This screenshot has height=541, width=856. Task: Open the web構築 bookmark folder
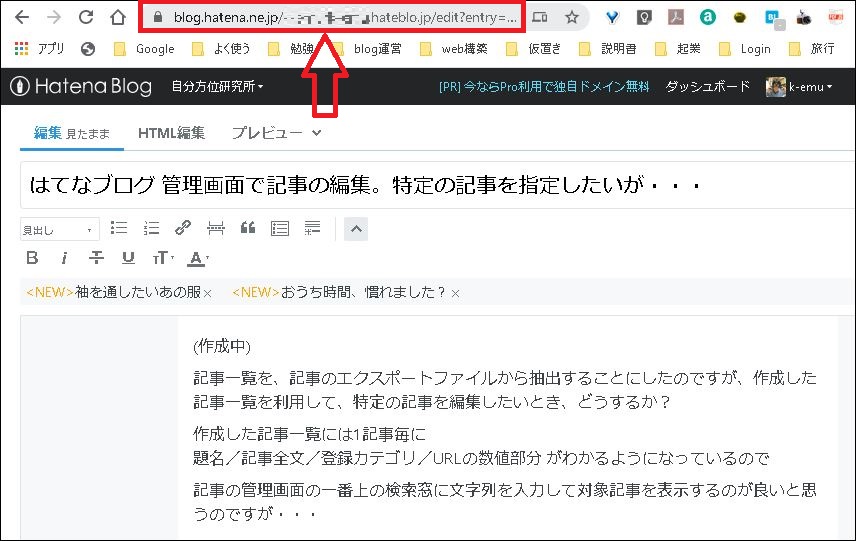(454, 49)
